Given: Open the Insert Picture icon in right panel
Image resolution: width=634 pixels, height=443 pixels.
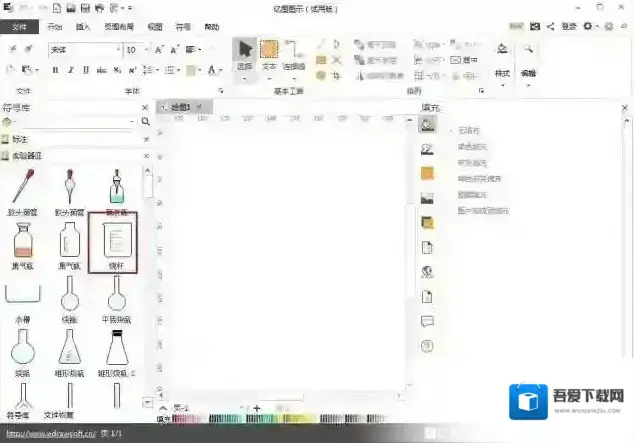Looking at the screenshot, I should click(x=427, y=198).
